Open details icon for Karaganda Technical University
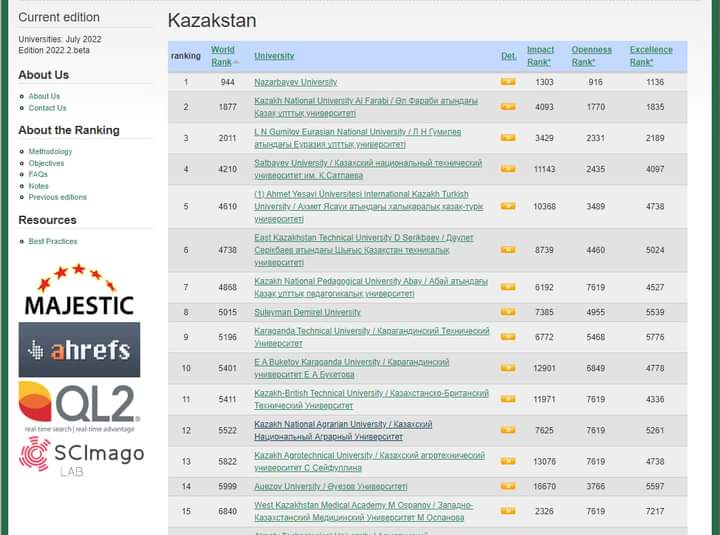This screenshot has width=720, height=535. pyautogui.click(x=508, y=337)
